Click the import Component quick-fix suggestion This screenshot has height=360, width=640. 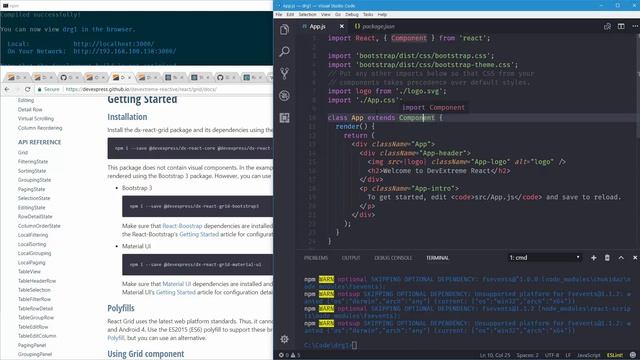[x=433, y=107]
